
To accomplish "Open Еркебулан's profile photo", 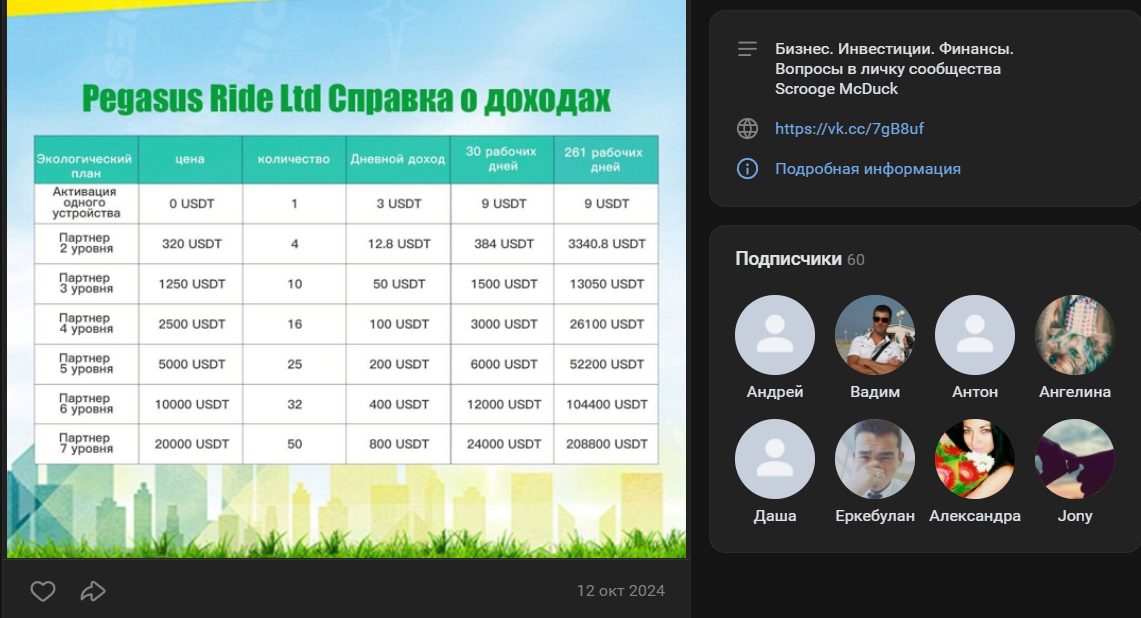I will pos(875,459).
